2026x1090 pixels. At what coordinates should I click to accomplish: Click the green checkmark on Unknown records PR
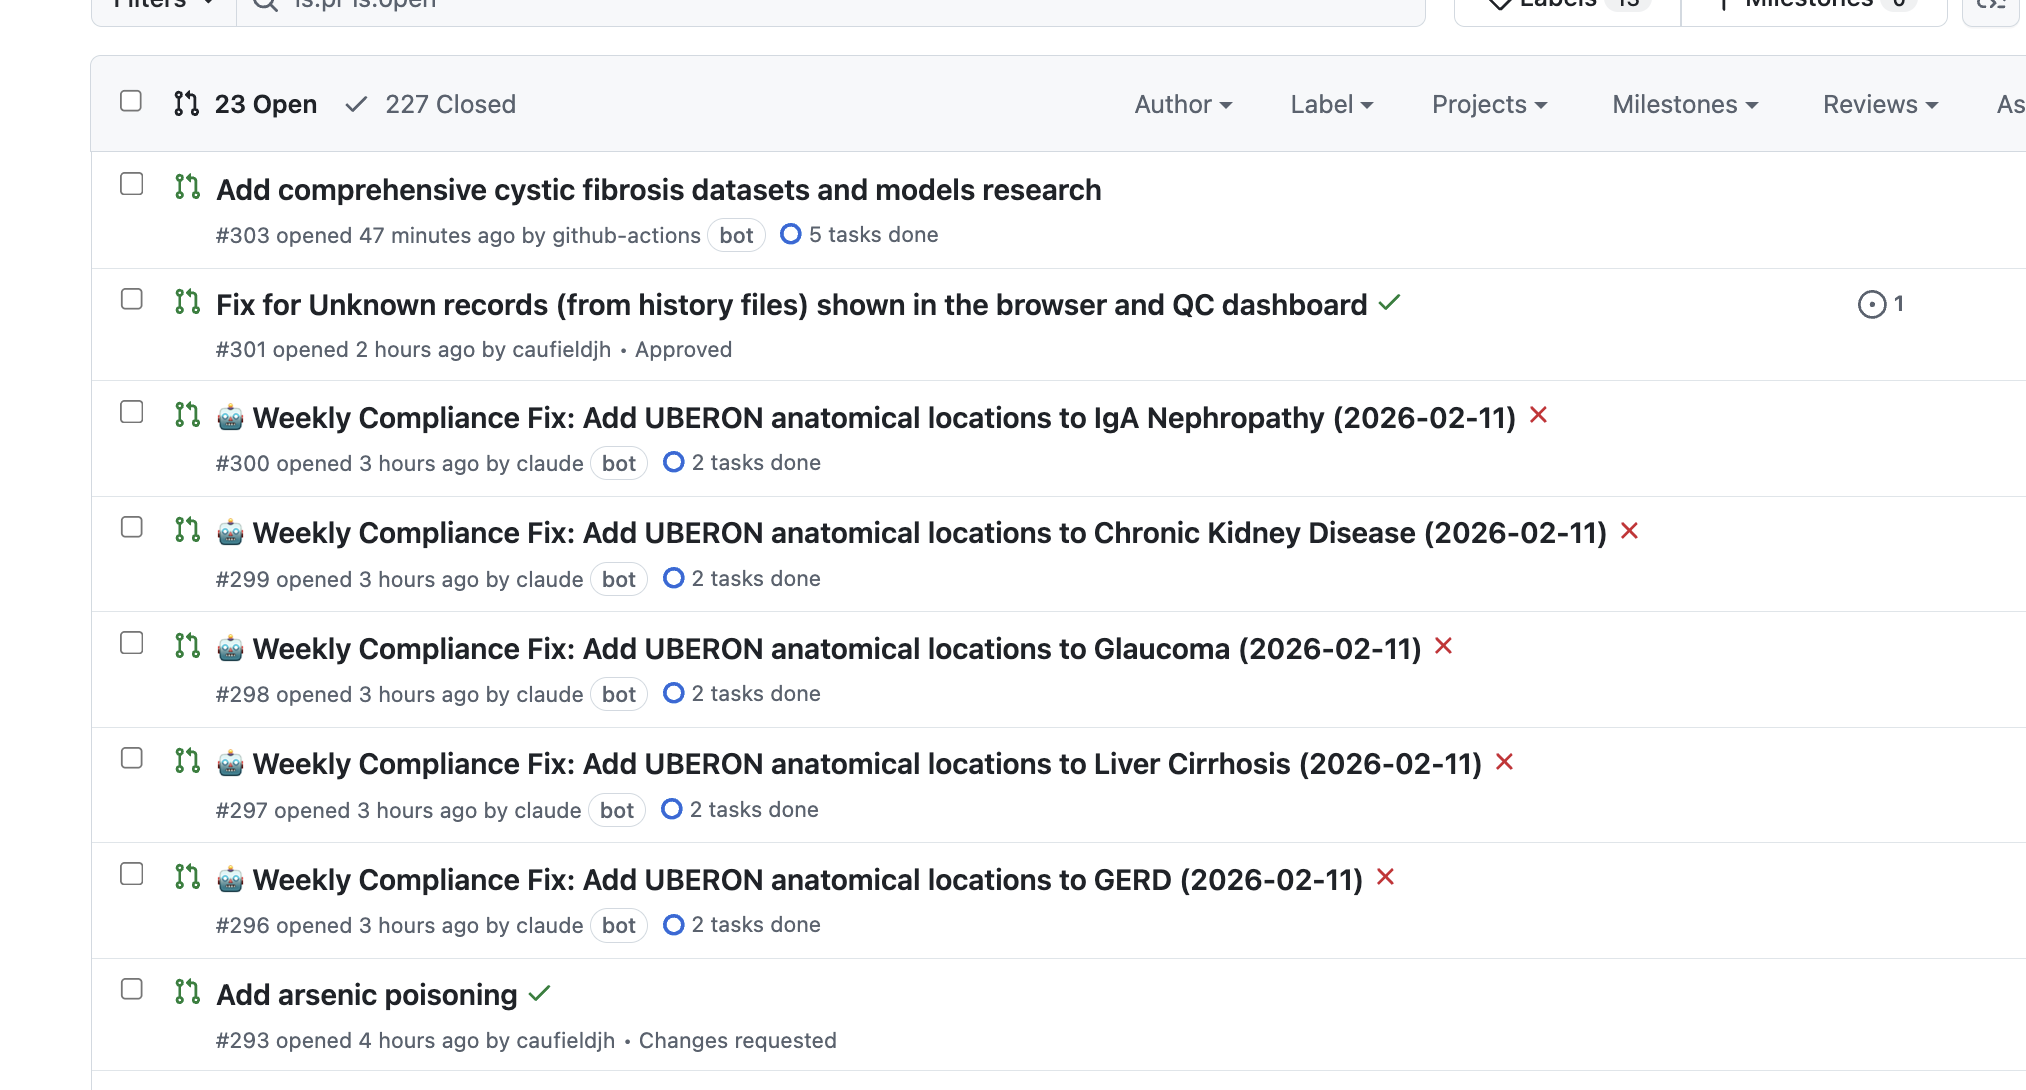pos(1389,302)
